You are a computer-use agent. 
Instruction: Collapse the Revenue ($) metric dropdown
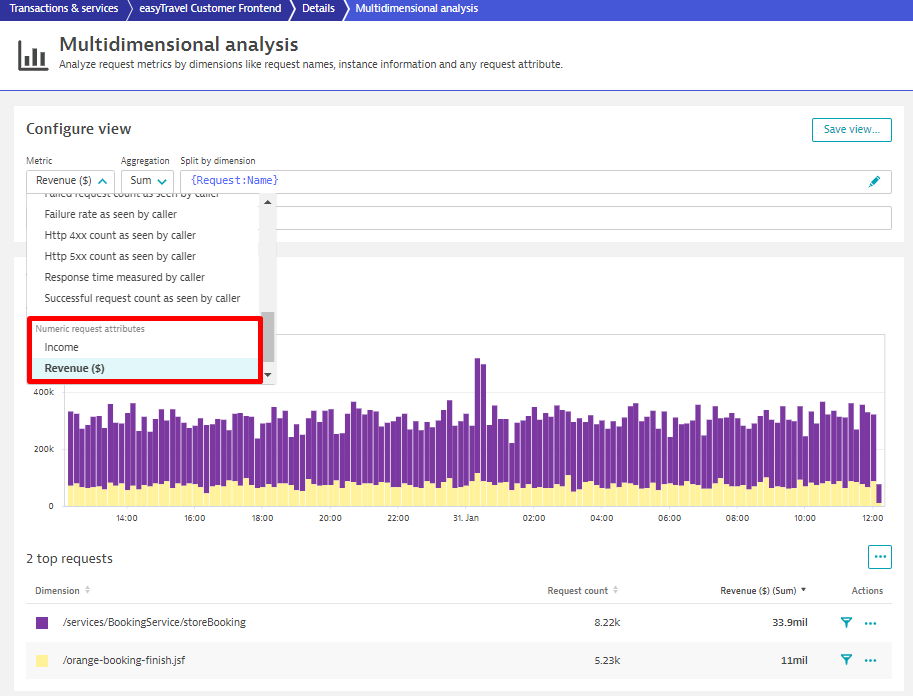pos(70,181)
